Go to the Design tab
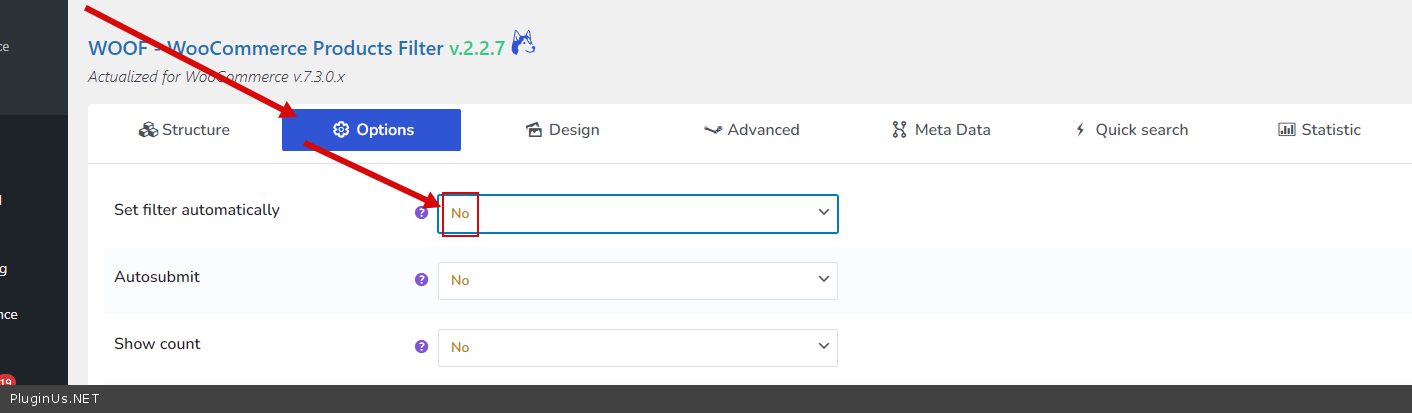The width and height of the screenshot is (1412, 413). (x=563, y=130)
